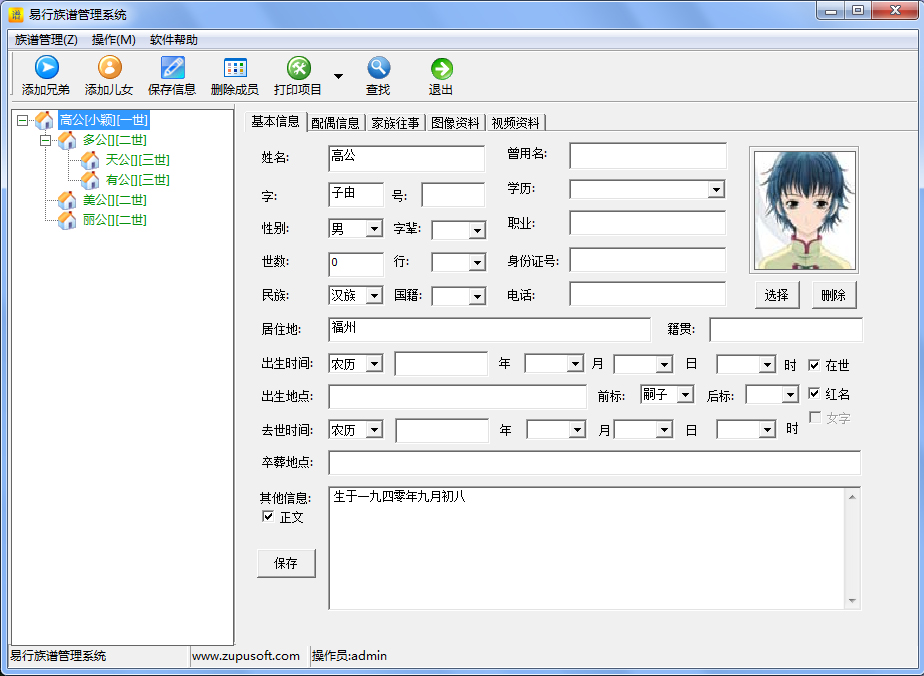924x676 pixels.
Task: Toggle the 正文 checkbox
Action: click(x=267, y=517)
